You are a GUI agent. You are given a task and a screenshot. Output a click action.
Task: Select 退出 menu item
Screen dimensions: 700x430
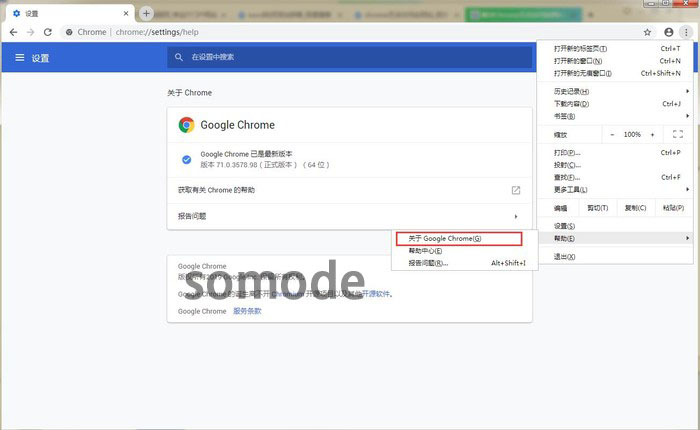coord(615,257)
